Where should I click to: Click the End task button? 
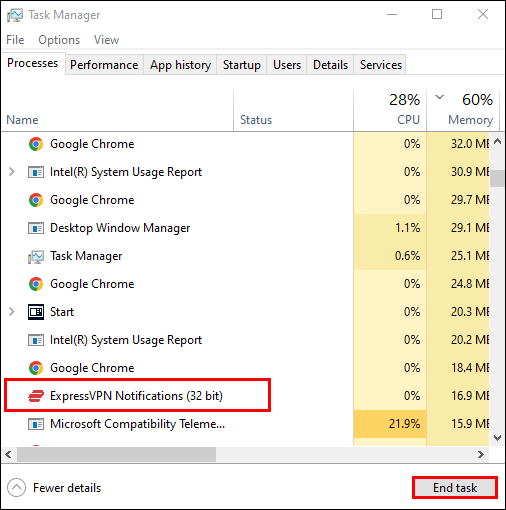(455, 488)
